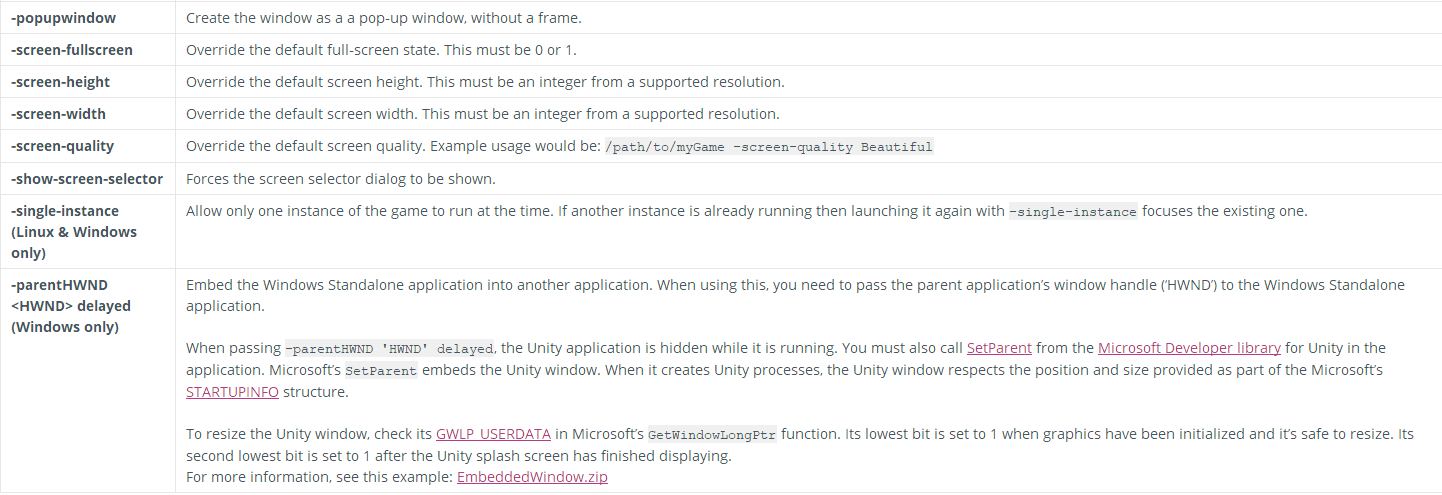
Task: Follow the STARTUPINFO link
Action: point(232,392)
